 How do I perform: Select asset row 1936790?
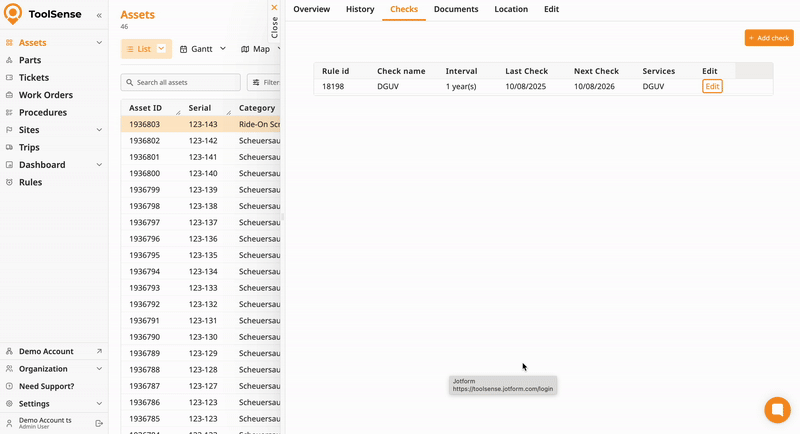pos(201,337)
